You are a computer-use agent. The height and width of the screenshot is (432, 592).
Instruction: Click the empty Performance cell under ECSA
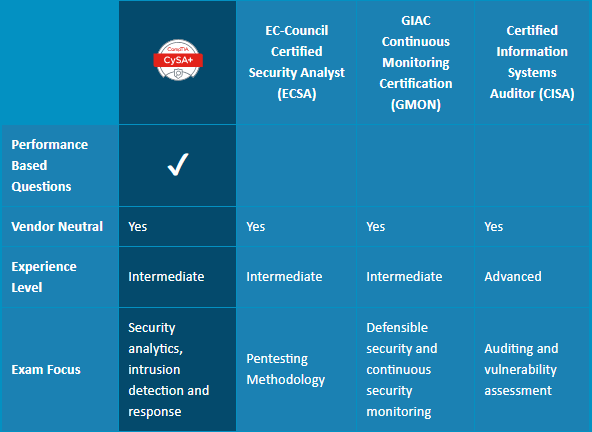[x=297, y=165]
